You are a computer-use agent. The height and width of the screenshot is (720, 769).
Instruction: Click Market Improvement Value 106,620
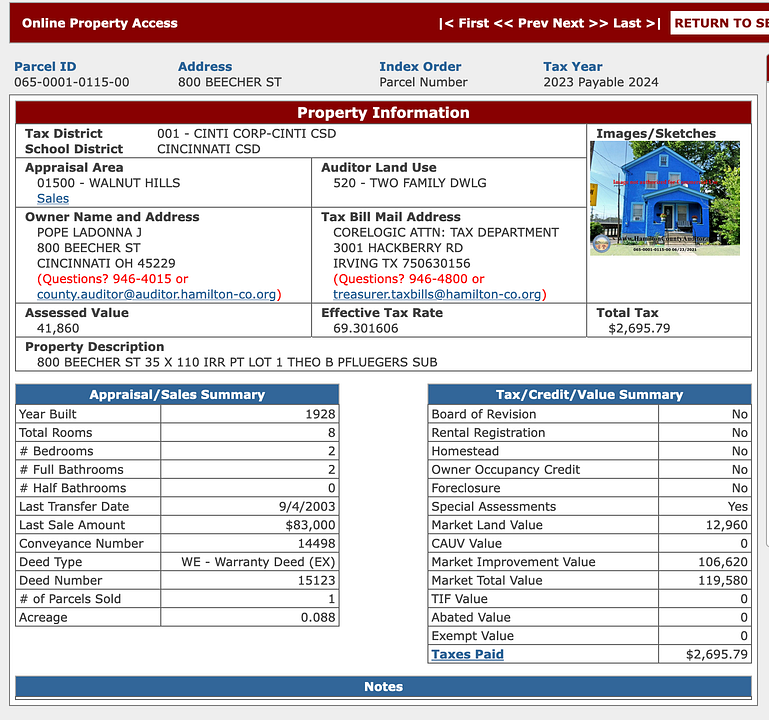click(723, 562)
